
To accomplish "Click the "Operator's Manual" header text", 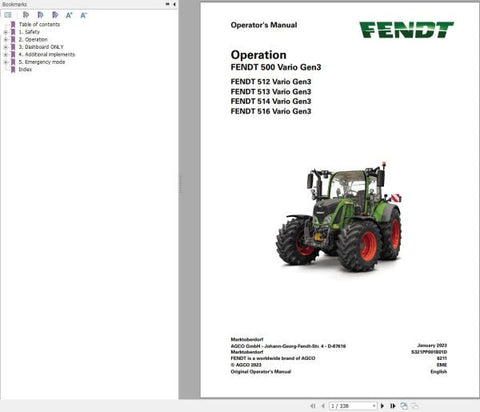I will (x=264, y=25).
